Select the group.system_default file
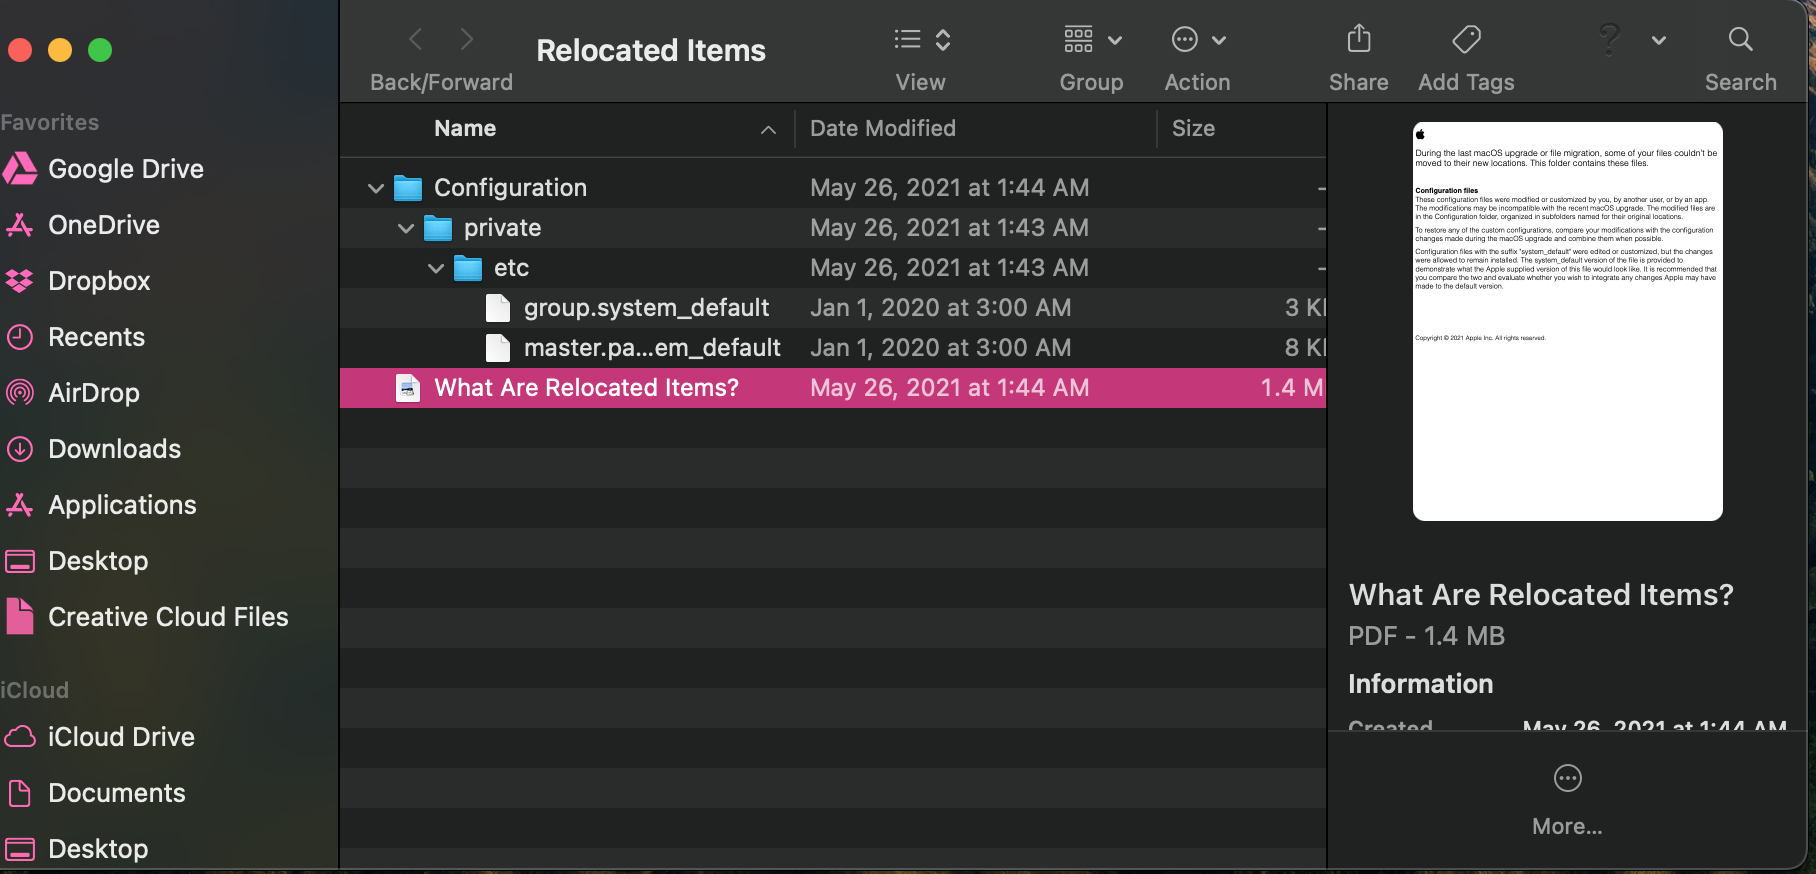The image size is (1816, 874). click(646, 308)
